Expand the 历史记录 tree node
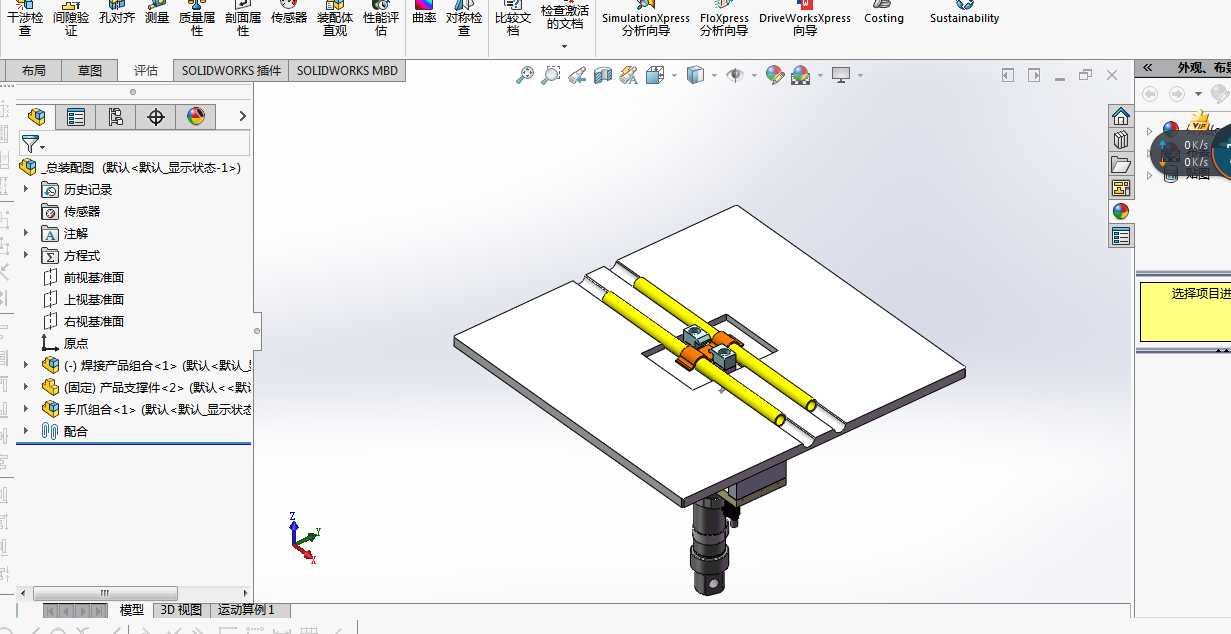This screenshot has width=1231, height=634. (x=26, y=189)
